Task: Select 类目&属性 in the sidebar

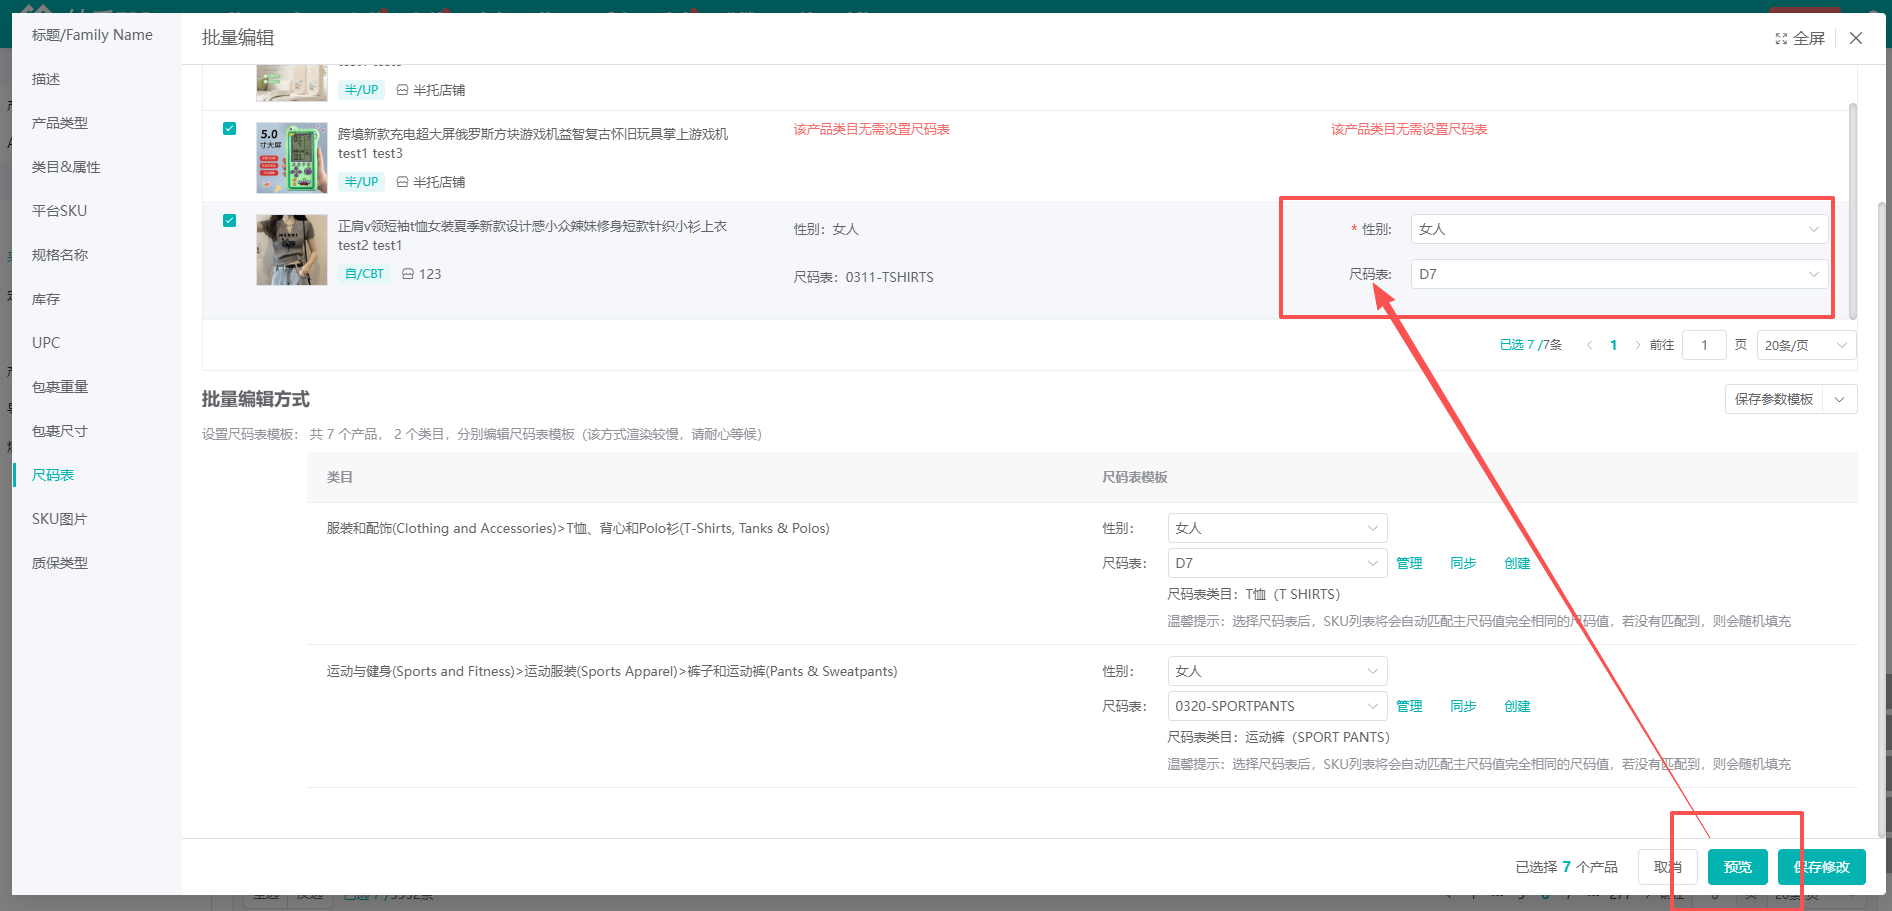Action: [66, 167]
